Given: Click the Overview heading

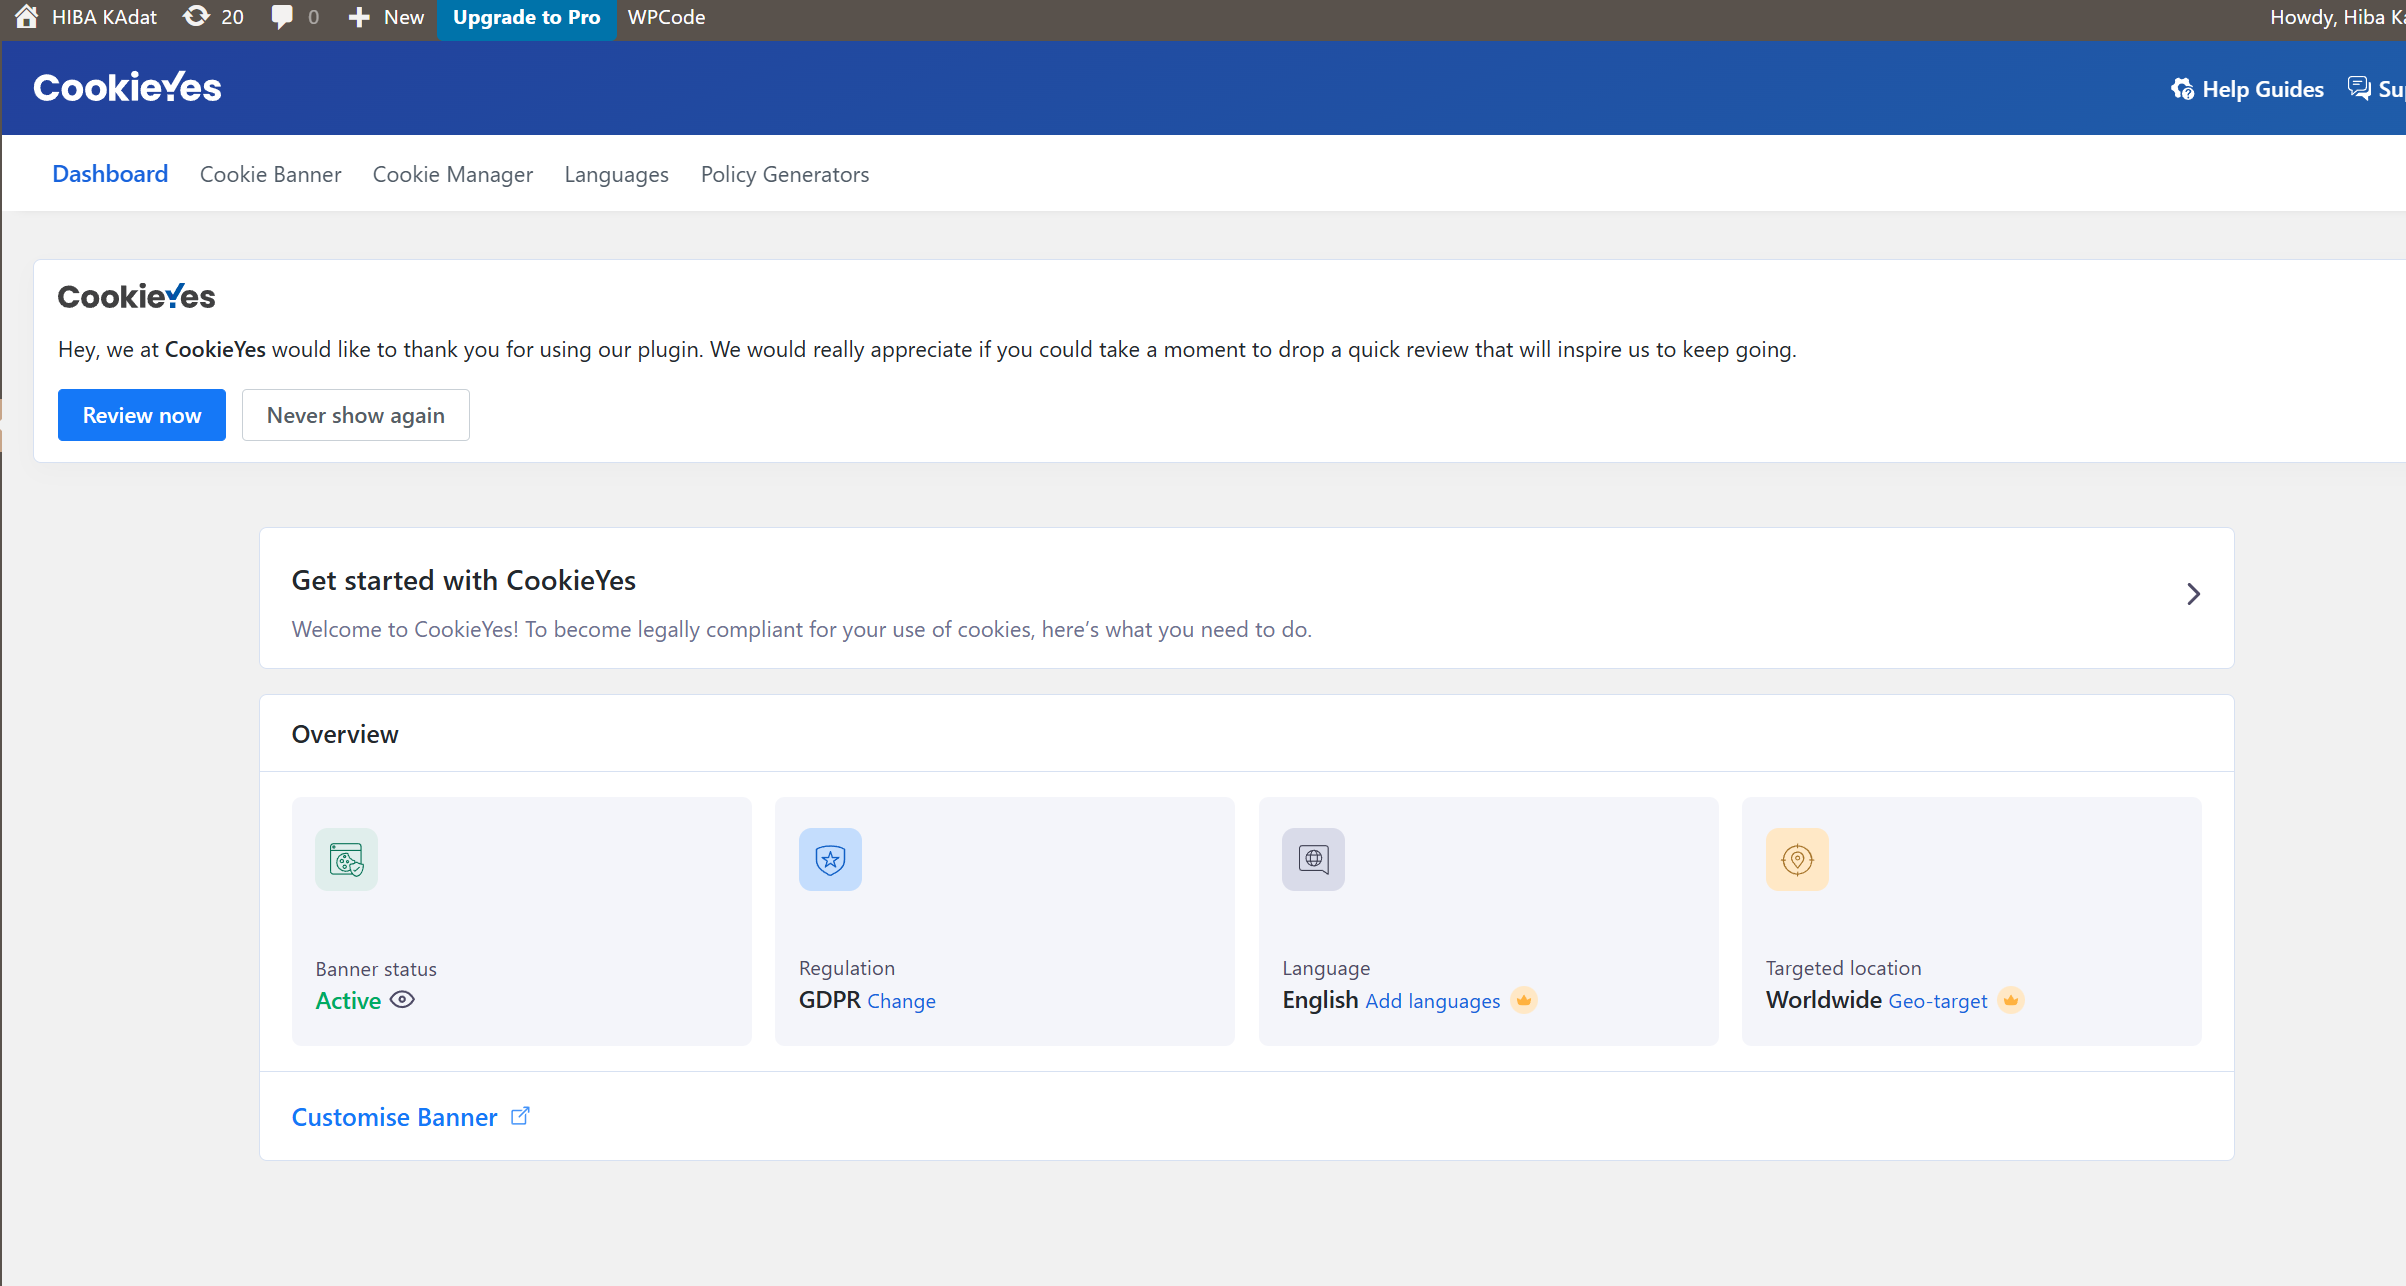Looking at the screenshot, I should [345, 734].
